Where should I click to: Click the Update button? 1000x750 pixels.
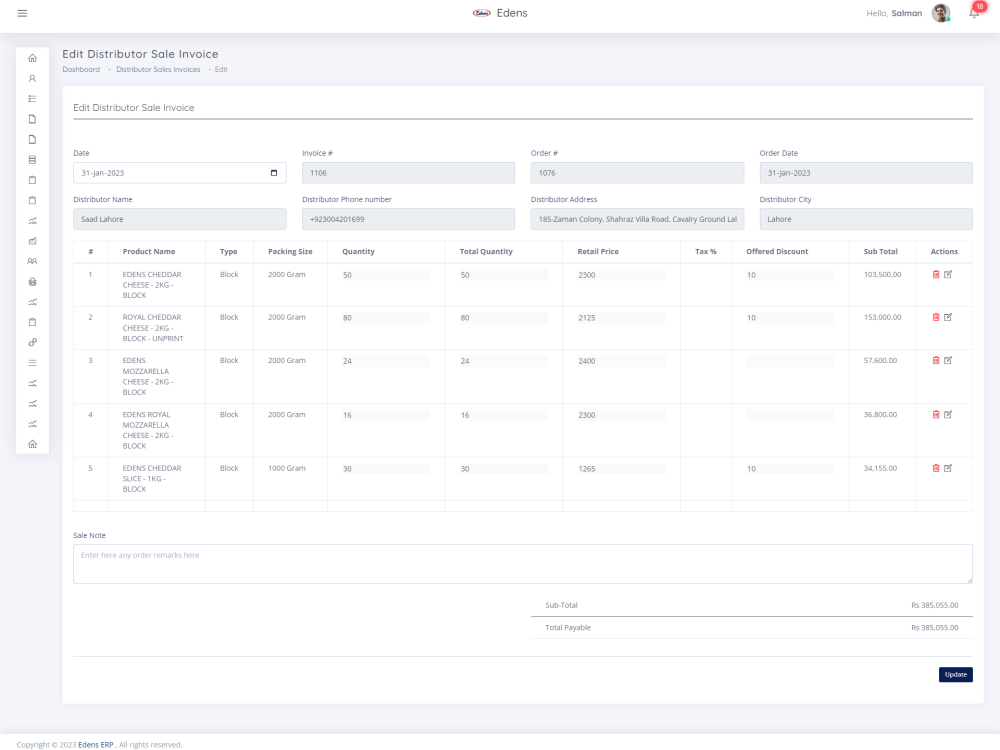[955, 675]
